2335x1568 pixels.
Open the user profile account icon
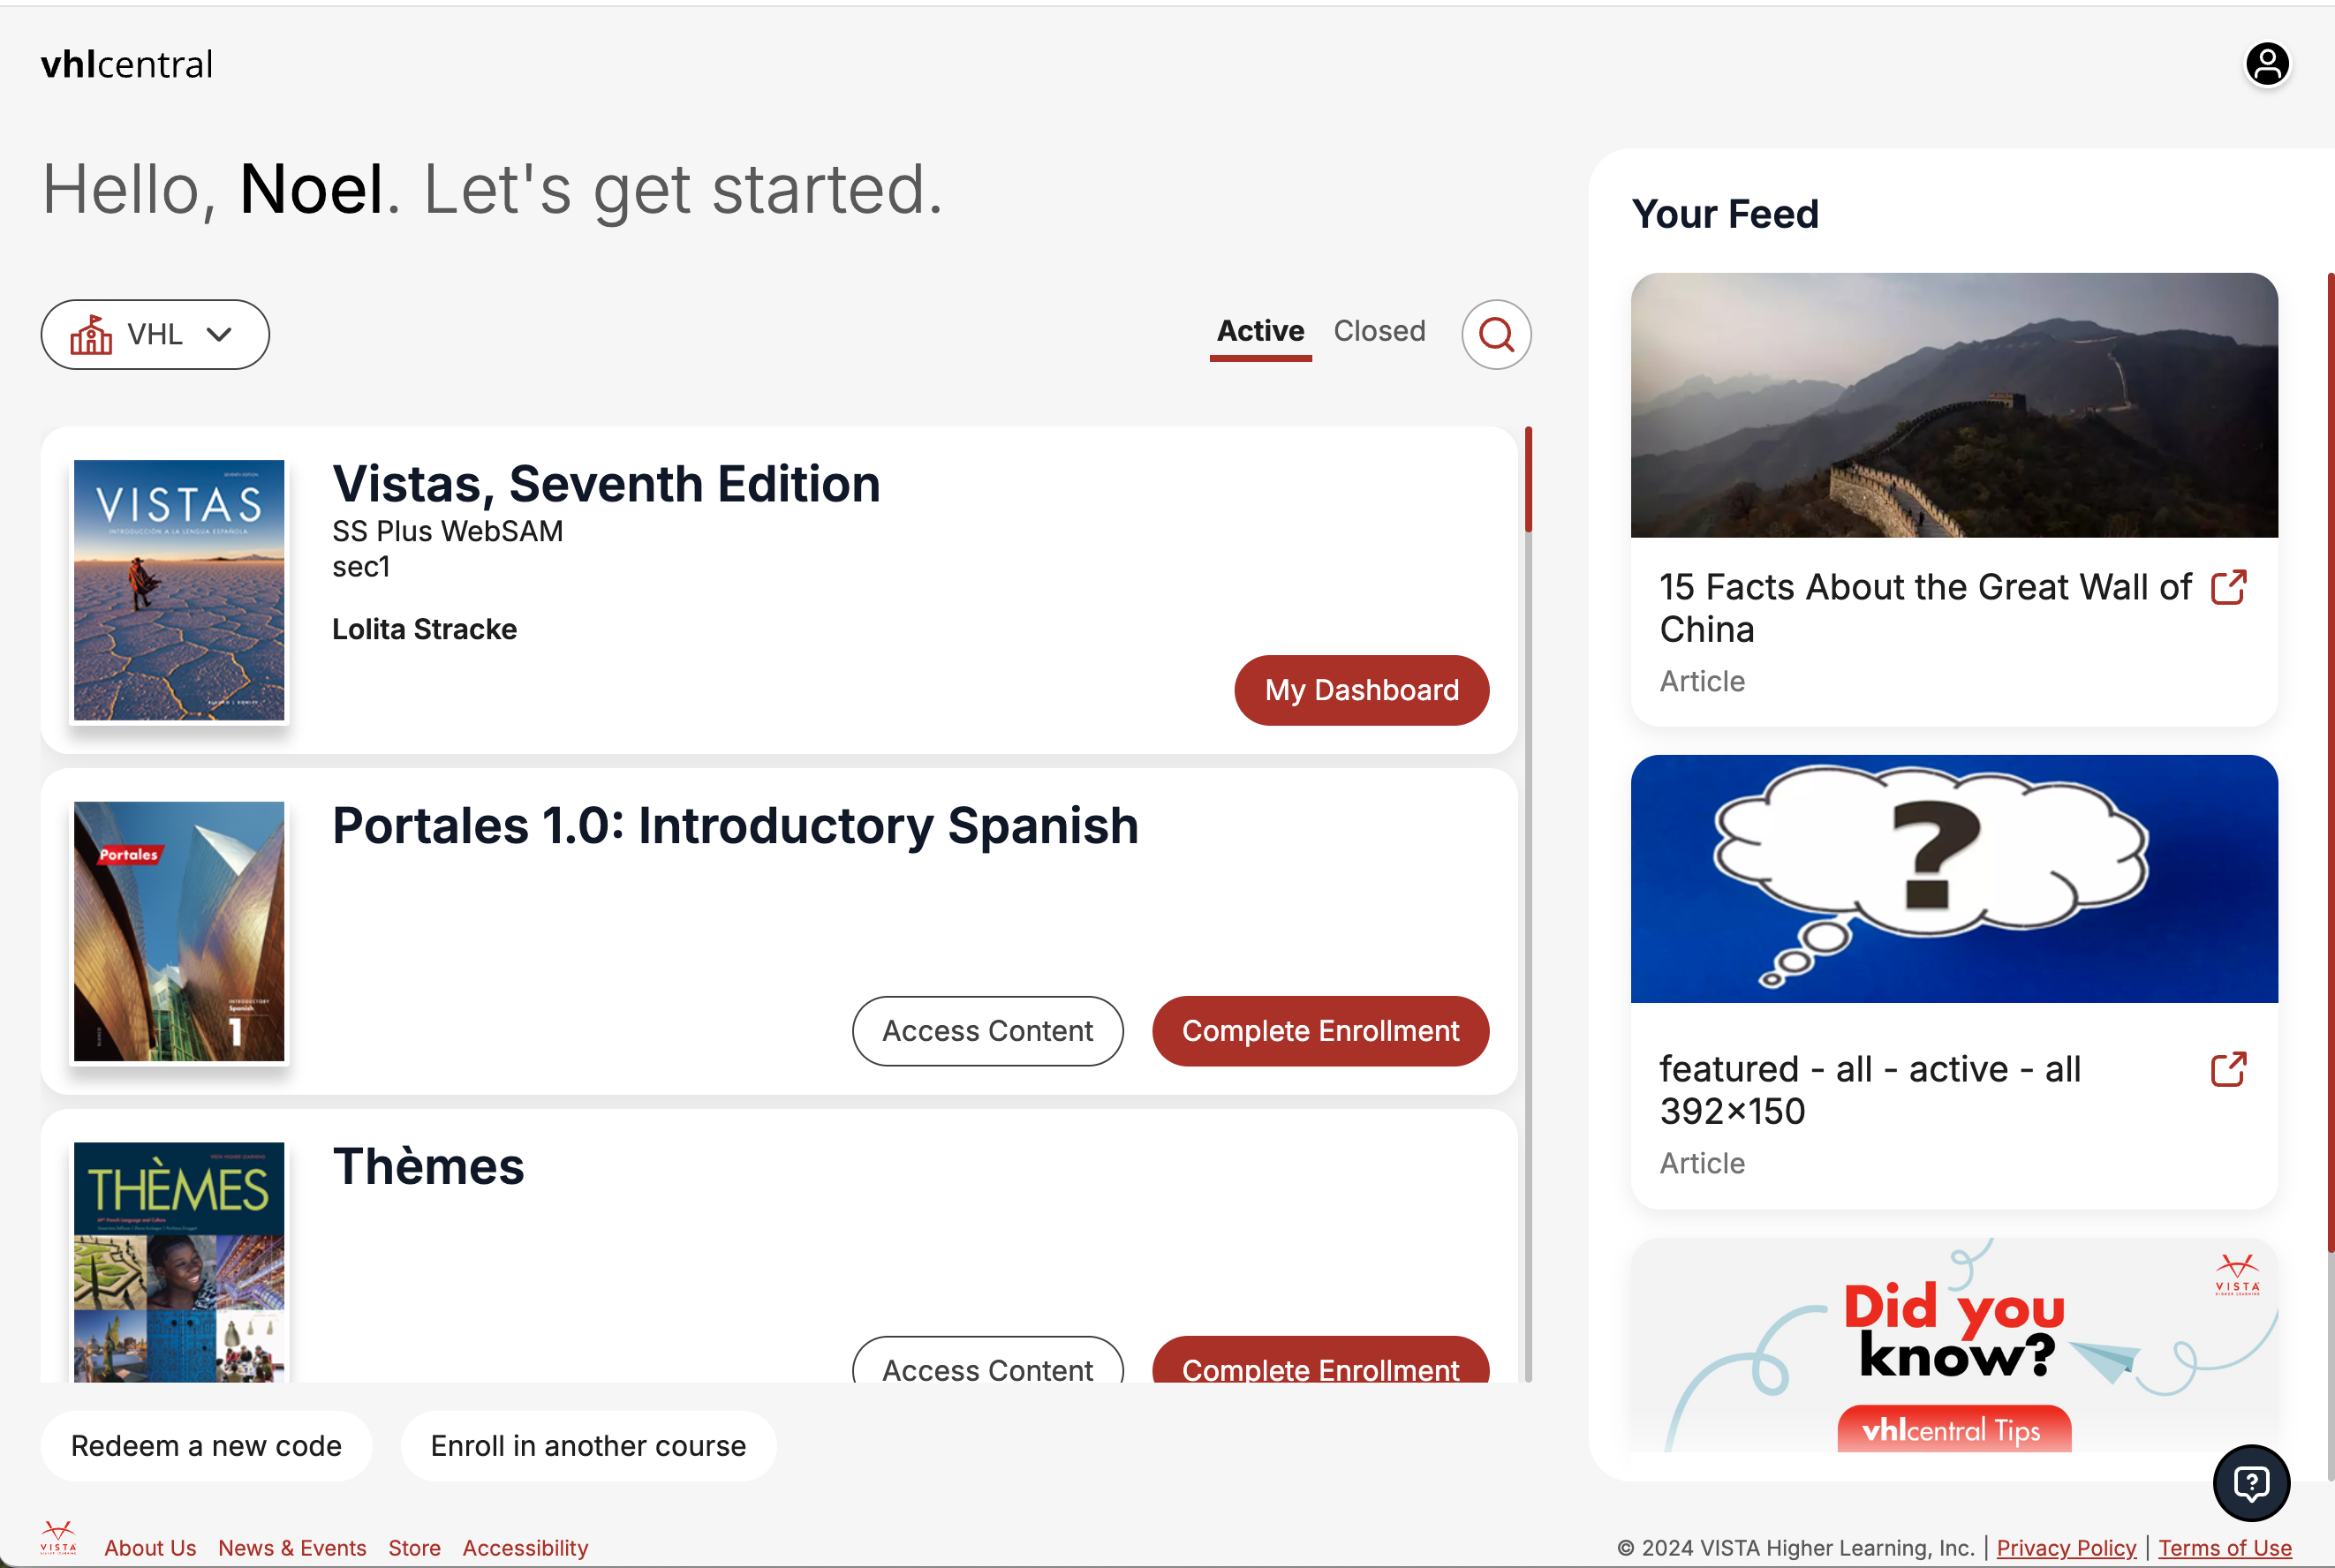point(2267,65)
